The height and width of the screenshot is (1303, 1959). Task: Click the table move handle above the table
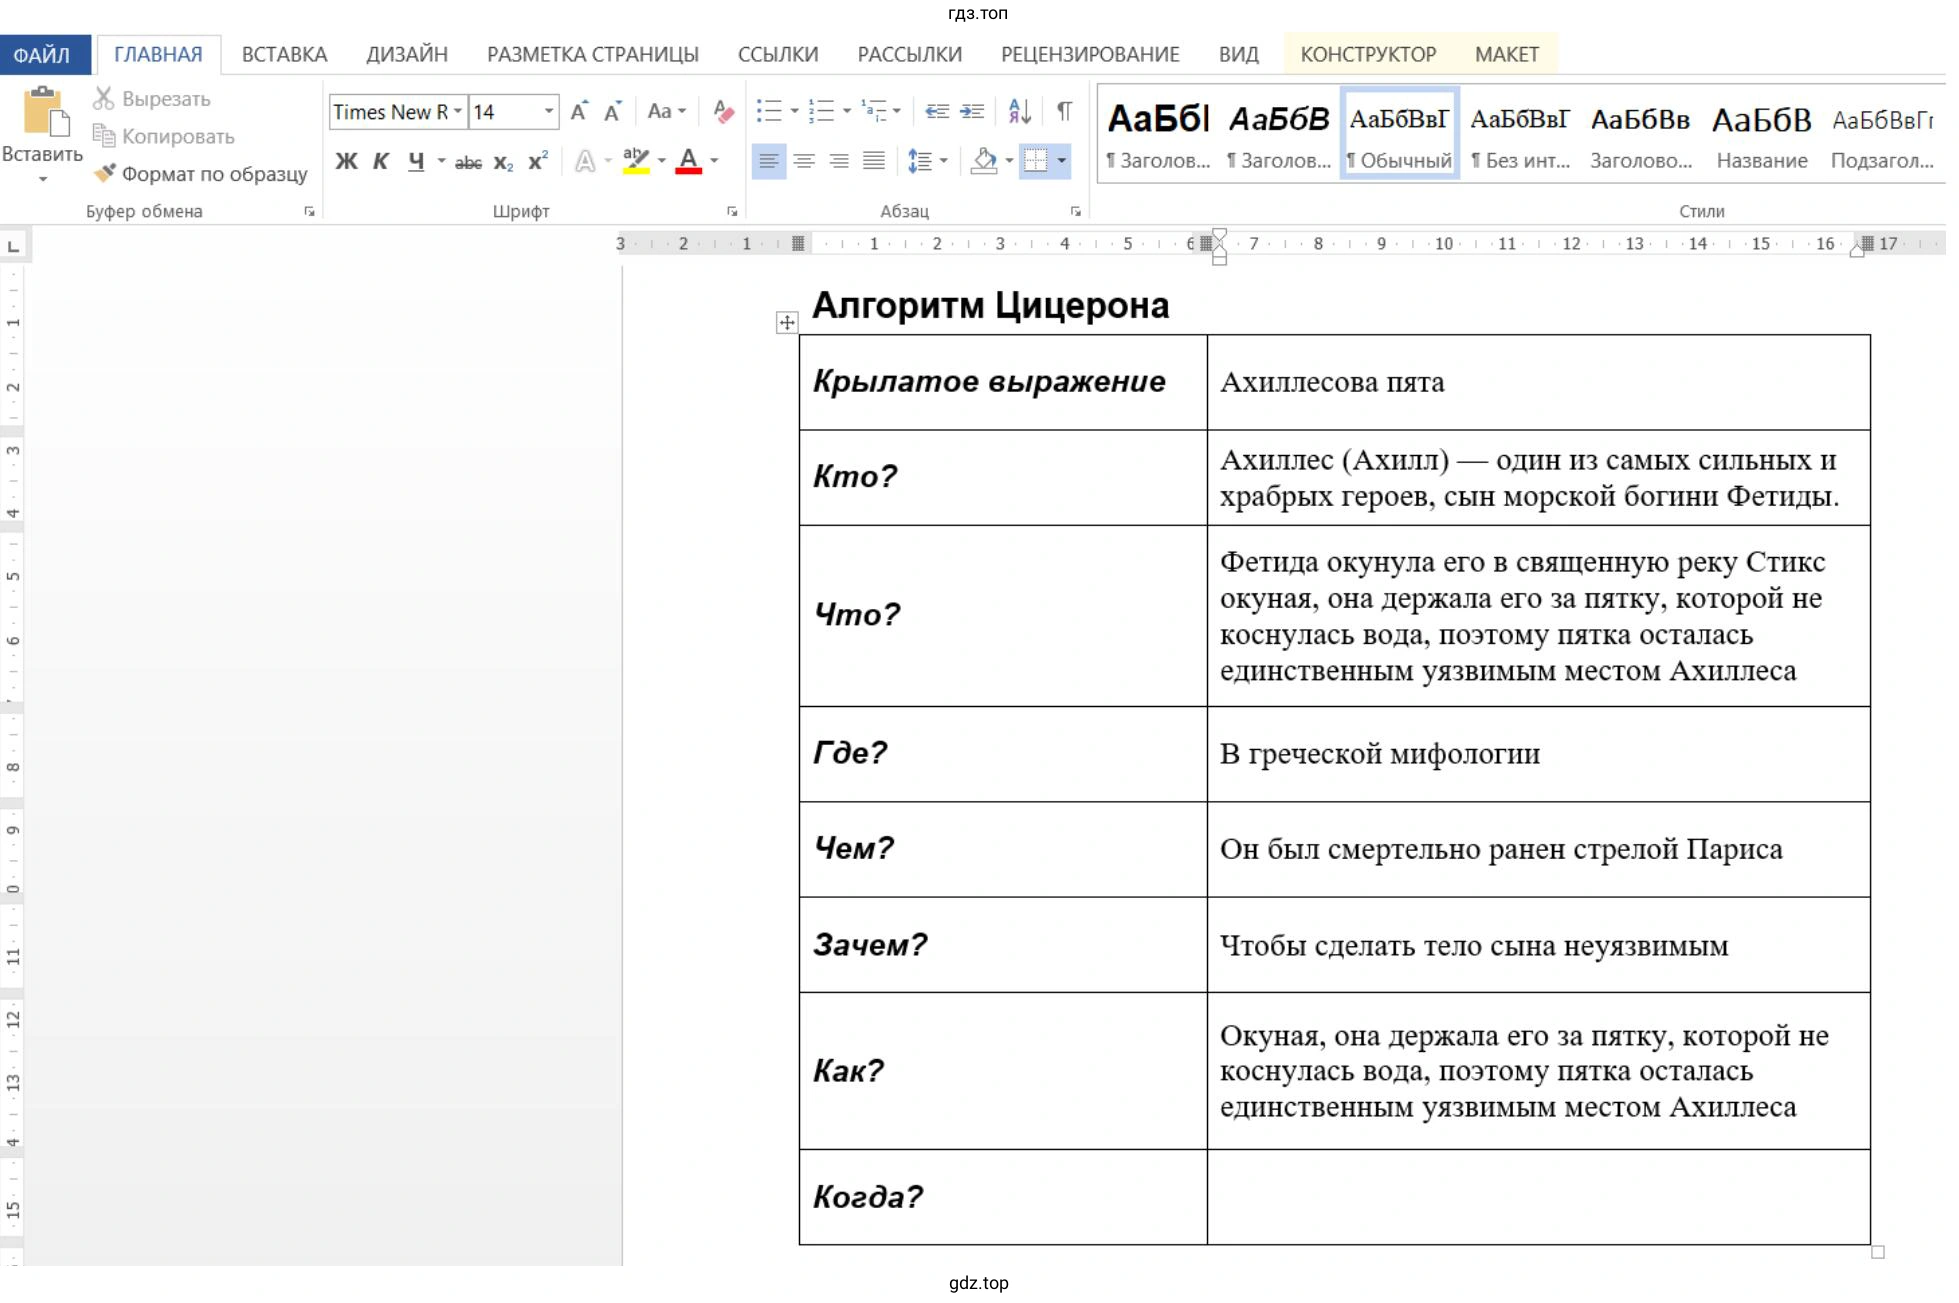point(787,322)
